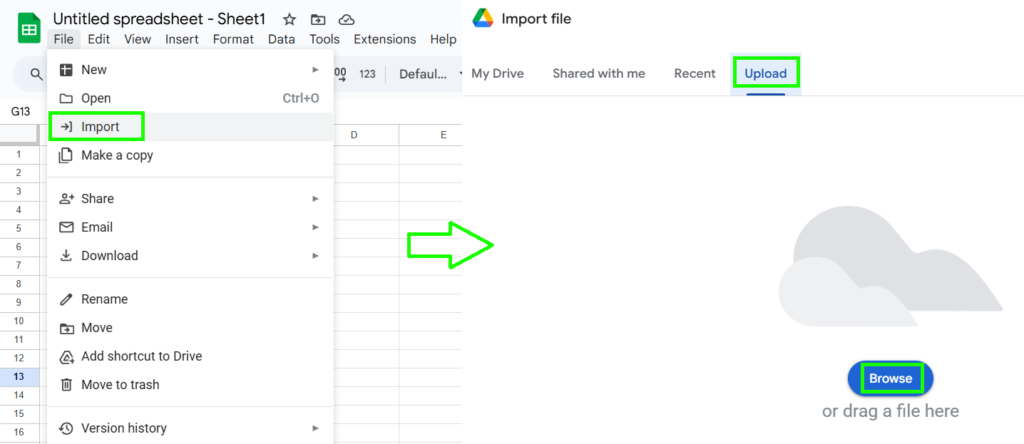Star the Untitled spreadsheet

click(289, 19)
